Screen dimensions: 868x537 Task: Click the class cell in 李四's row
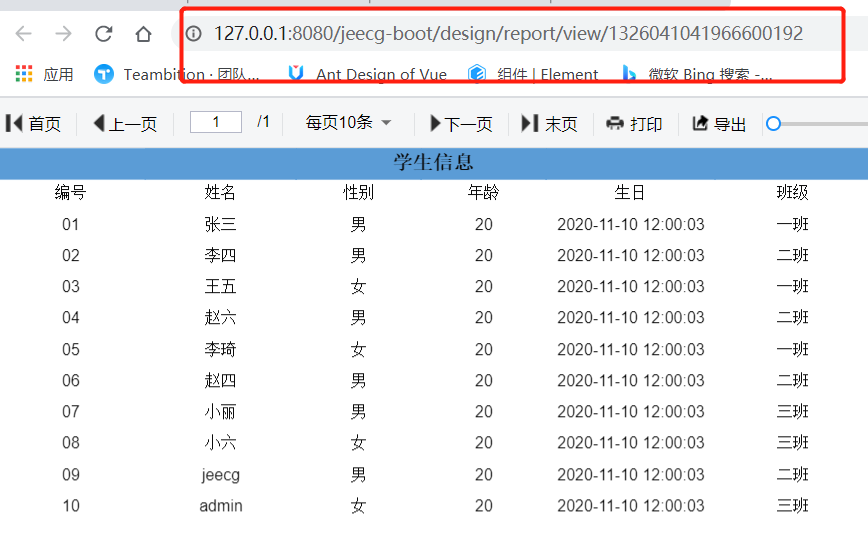click(792, 255)
